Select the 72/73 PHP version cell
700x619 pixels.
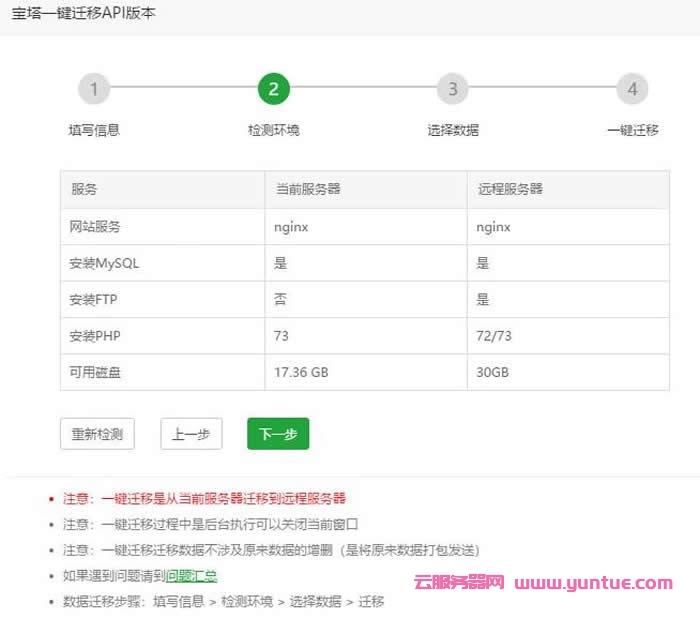coord(494,336)
